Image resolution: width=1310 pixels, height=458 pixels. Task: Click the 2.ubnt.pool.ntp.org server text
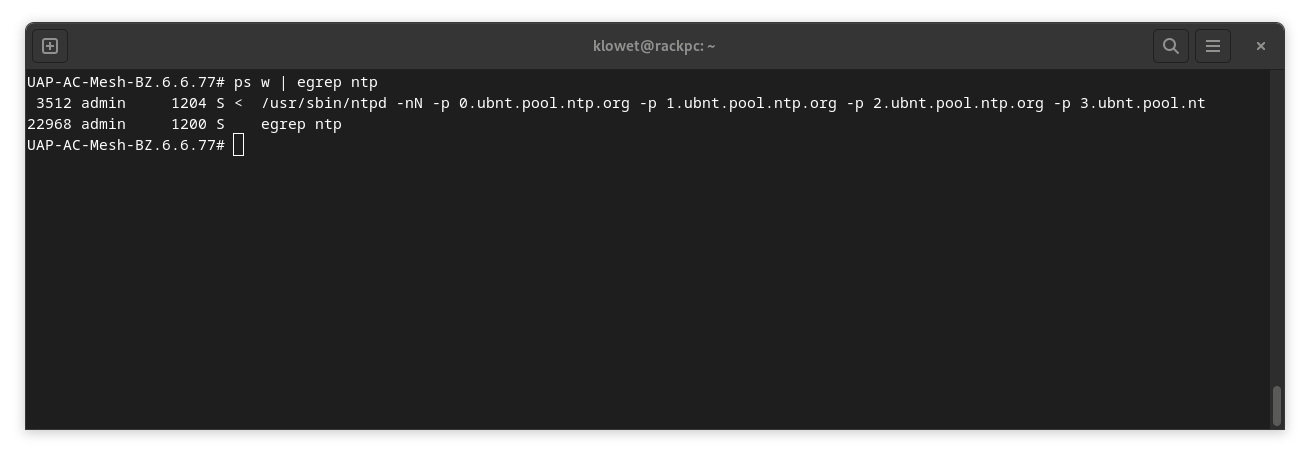pyautogui.click(x=958, y=104)
